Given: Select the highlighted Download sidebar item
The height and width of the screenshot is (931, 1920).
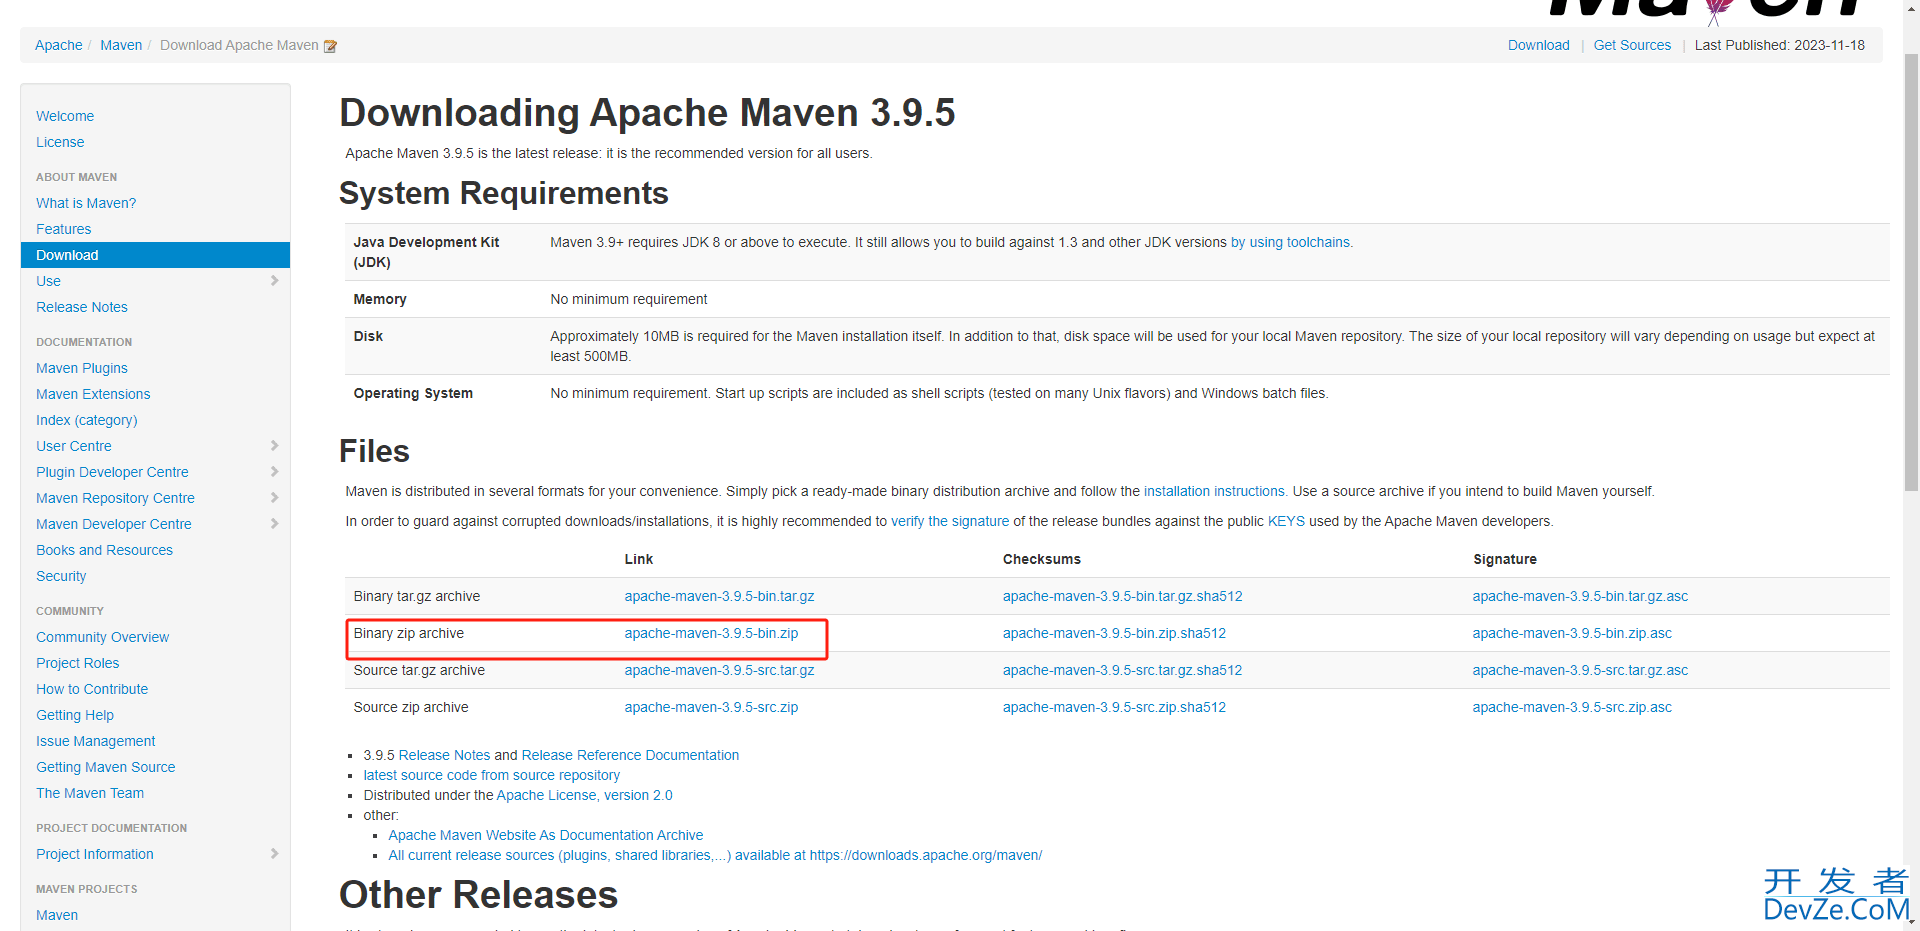Looking at the screenshot, I should pos(155,255).
